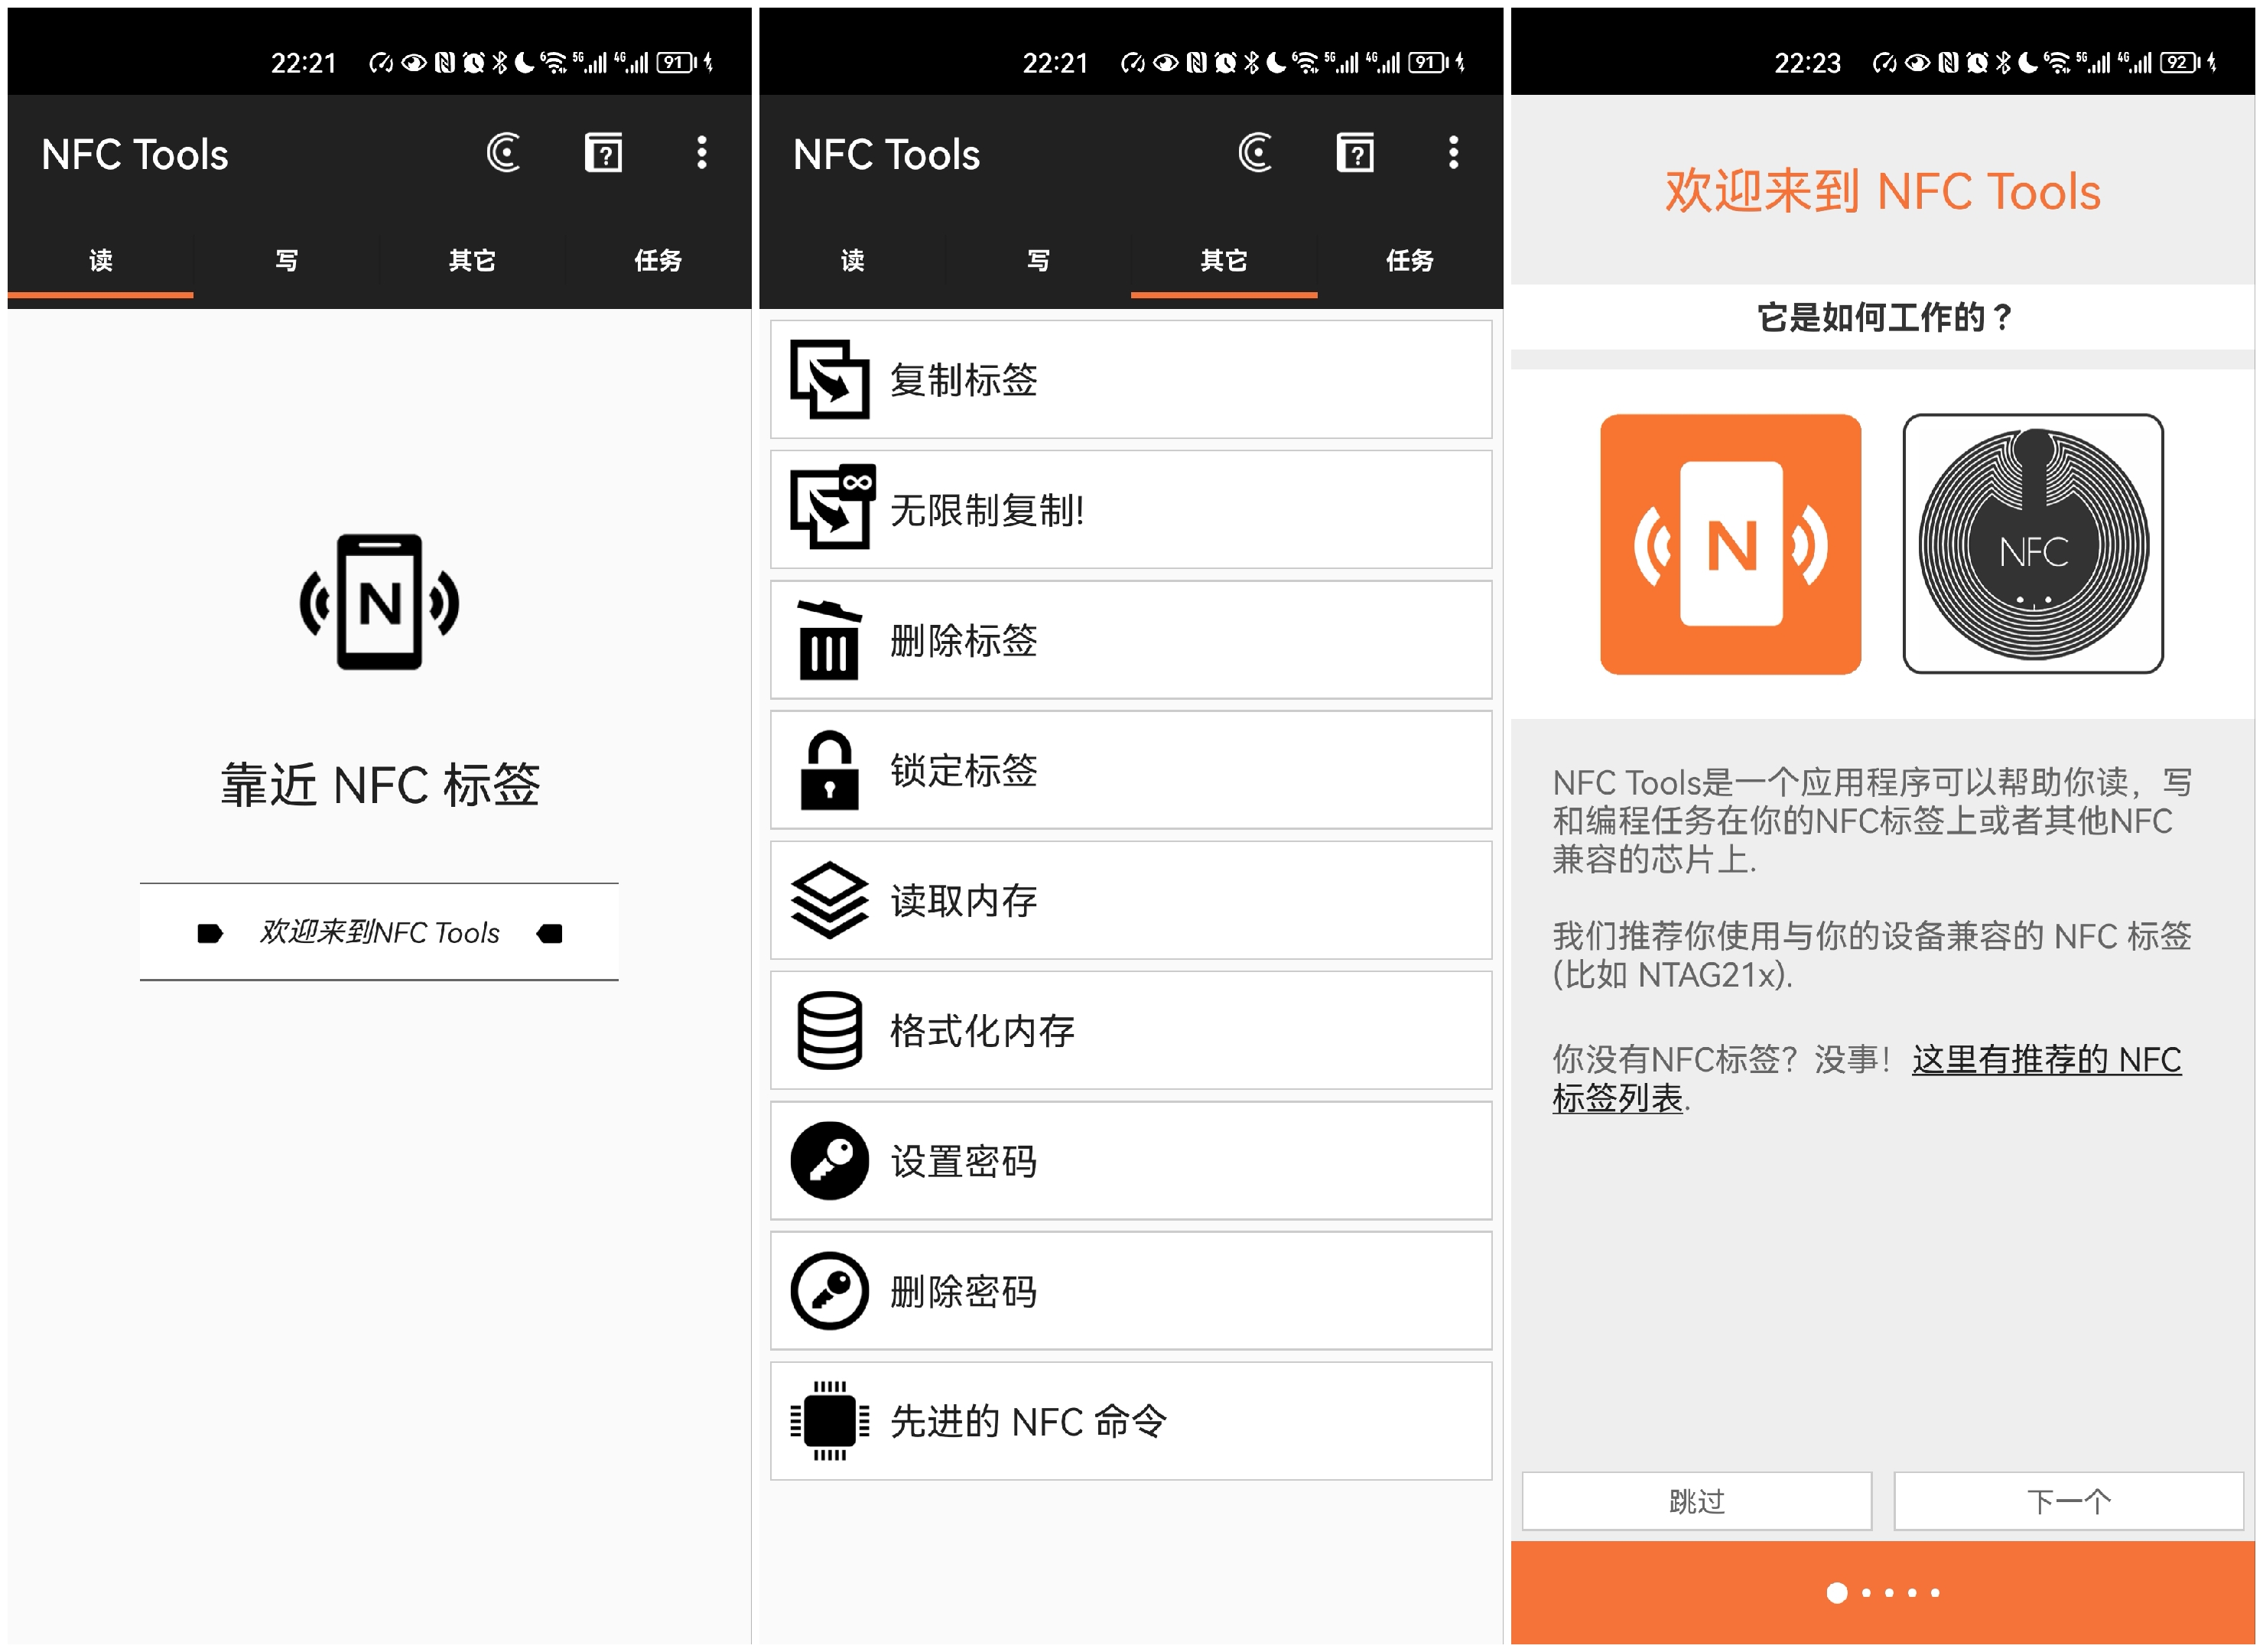The width and height of the screenshot is (2263, 1652).
Task: Tap the battery indicator on the first screen's status bar
Action: (x=677, y=63)
